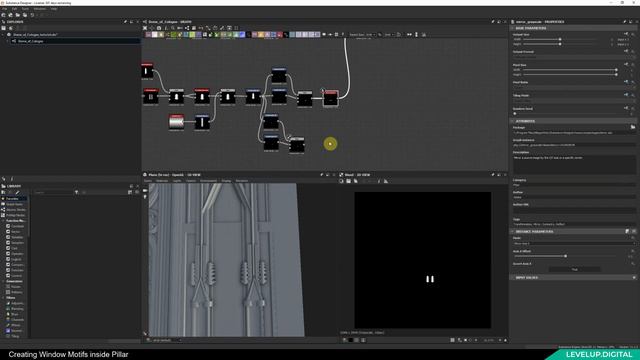Click the light bulb icon in 3D view
Screen dimensions: 640x360
point(145,197)
